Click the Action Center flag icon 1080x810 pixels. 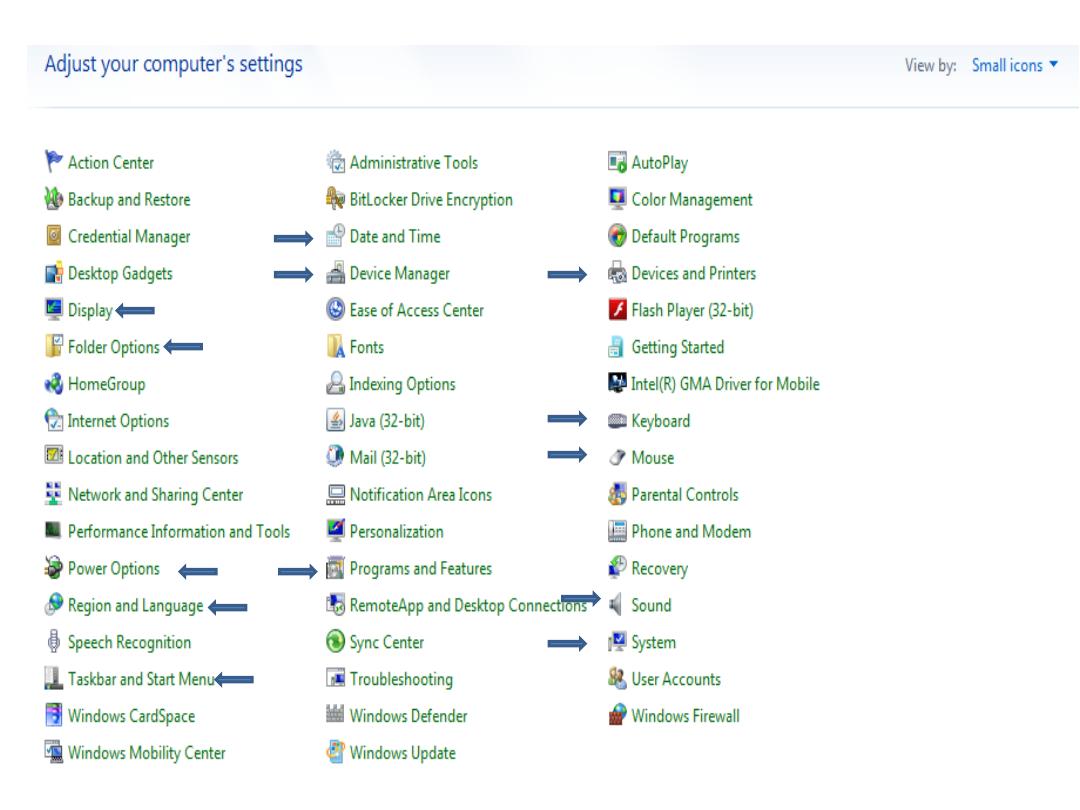point(53,162)
